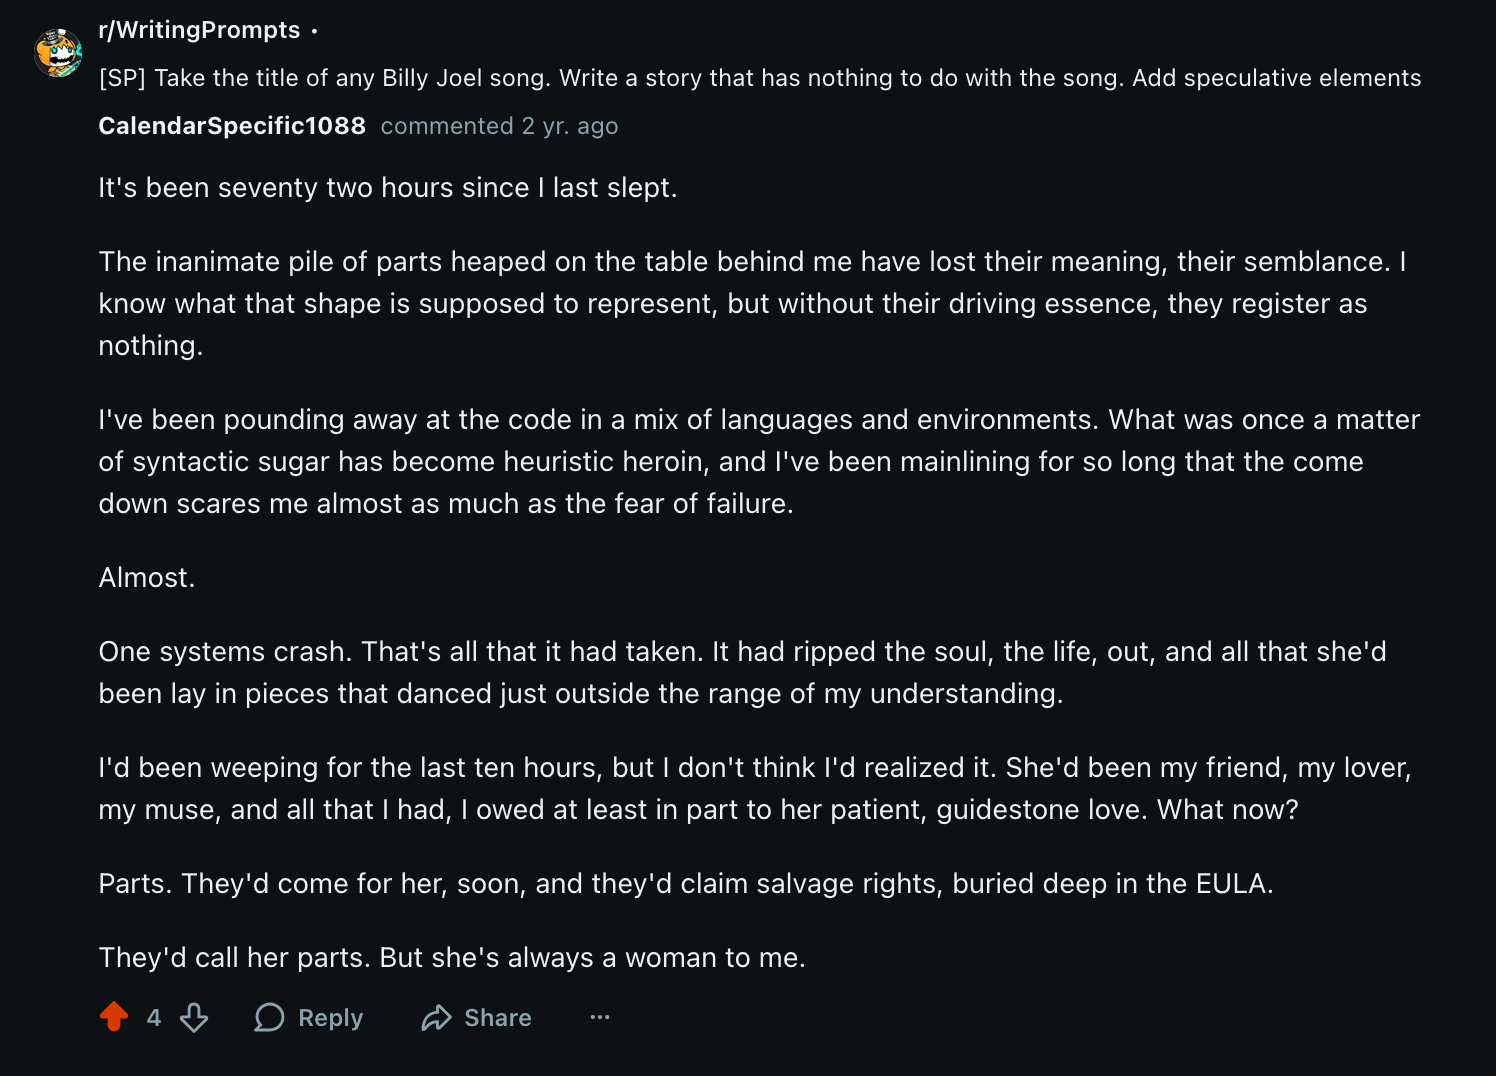Click the 'seventy two hours since I last slept' line

coord(387,188)
